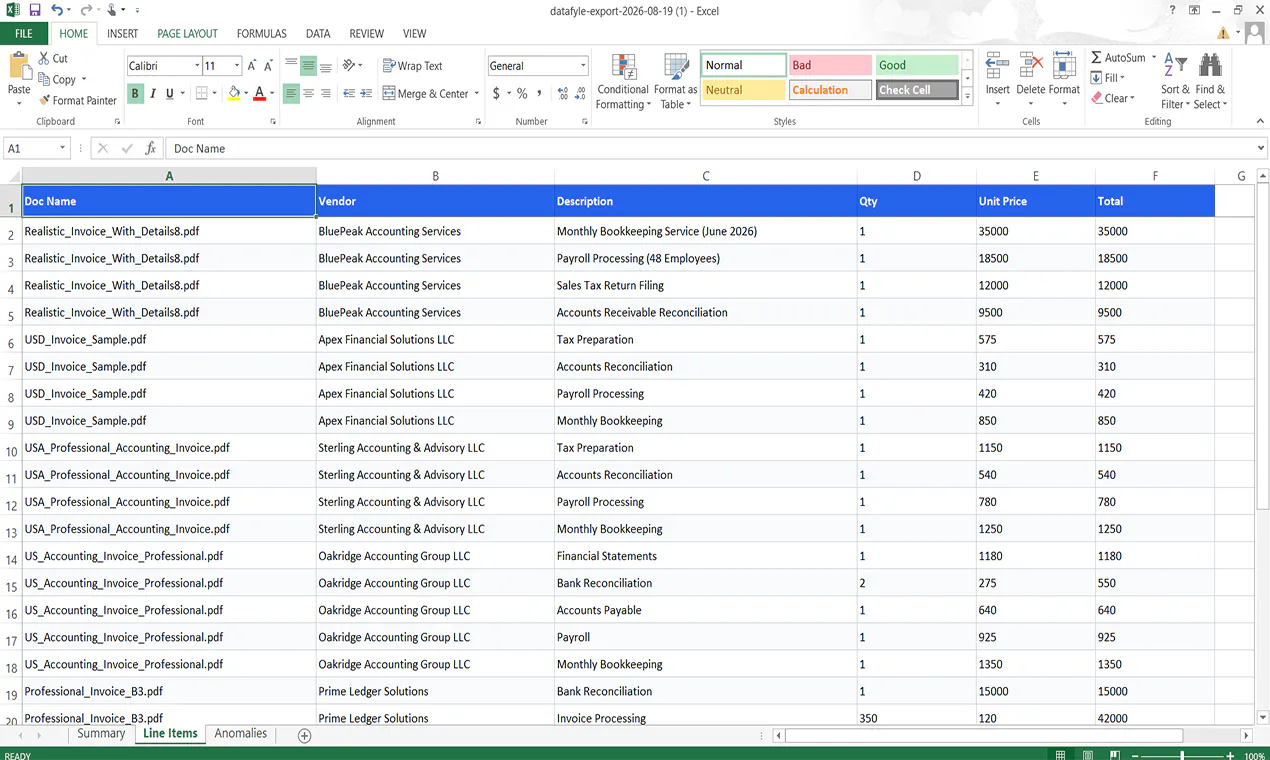Toggle Italic formatting
The image size is (1270, 760).
[x=153, y=94]
